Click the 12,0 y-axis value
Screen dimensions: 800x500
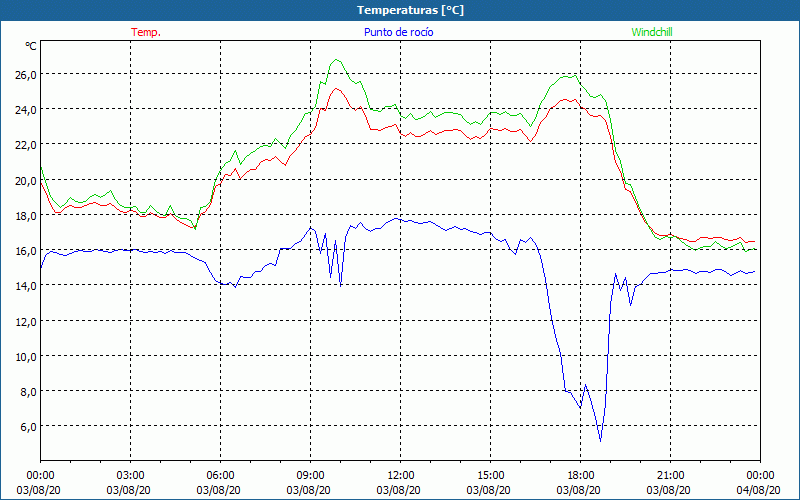tap(25, 321)
